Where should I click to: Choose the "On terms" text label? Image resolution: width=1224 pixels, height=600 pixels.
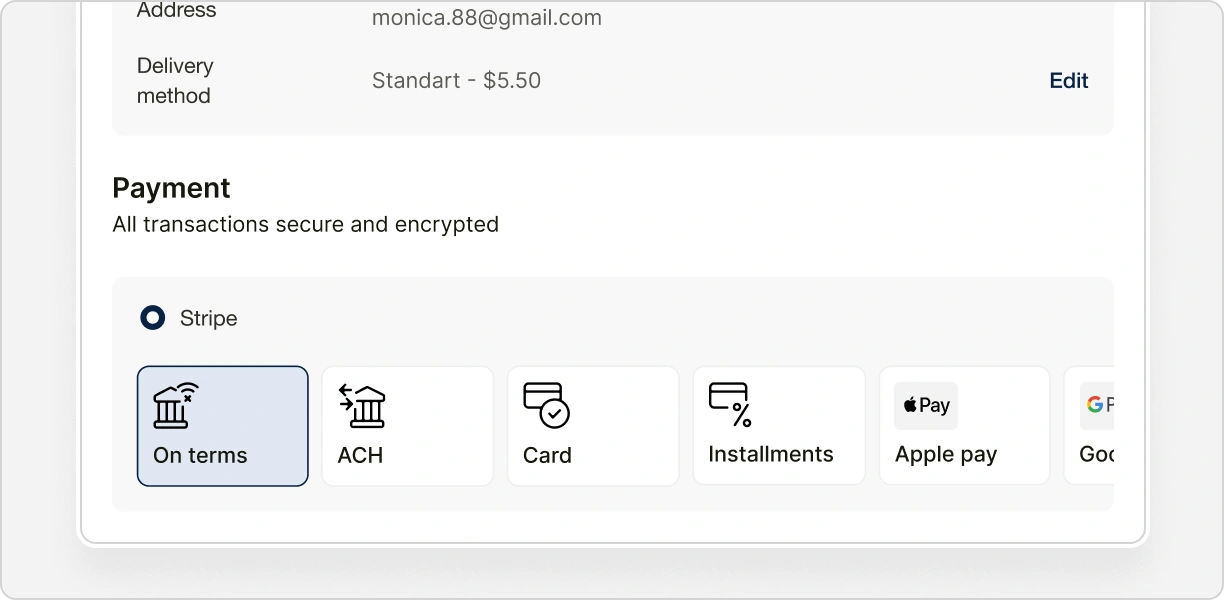pyautogui.click(x=200, y=455)
